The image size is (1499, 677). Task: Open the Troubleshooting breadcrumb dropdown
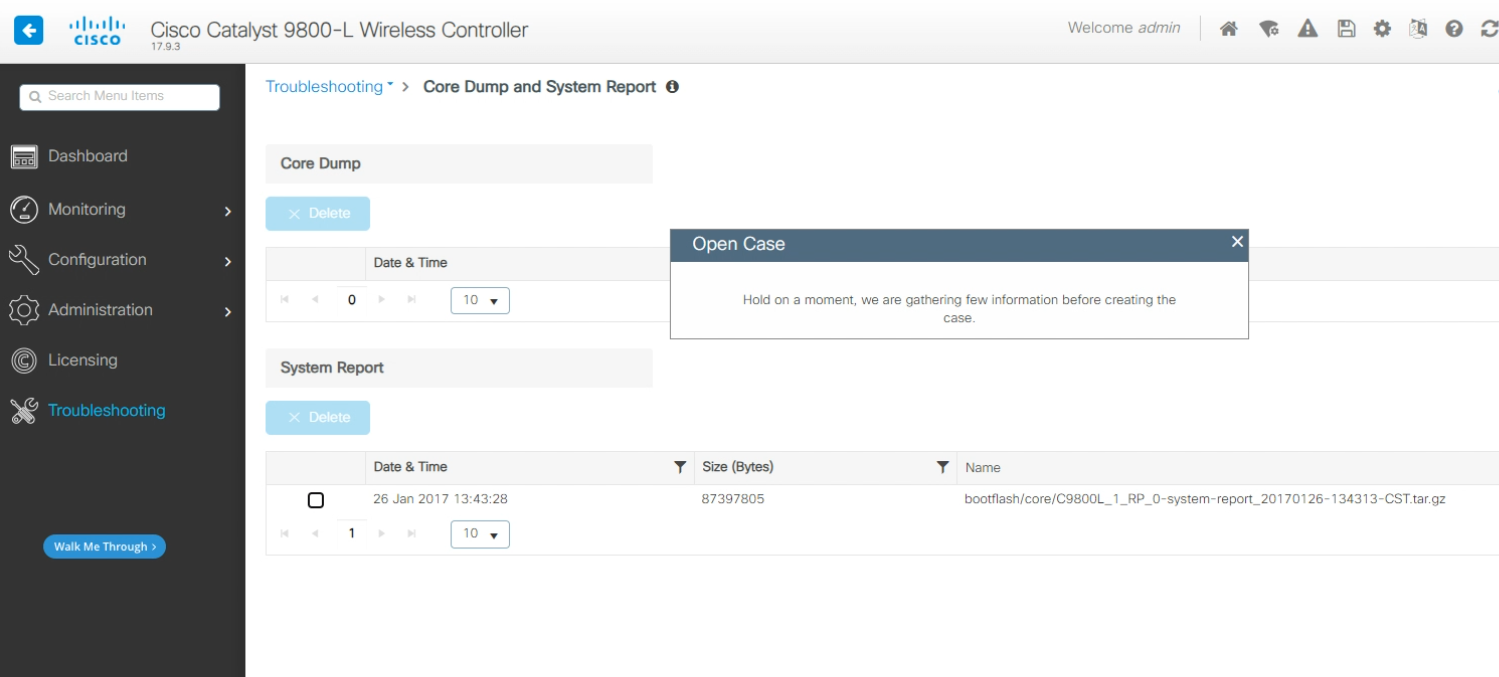click(329, 87)
